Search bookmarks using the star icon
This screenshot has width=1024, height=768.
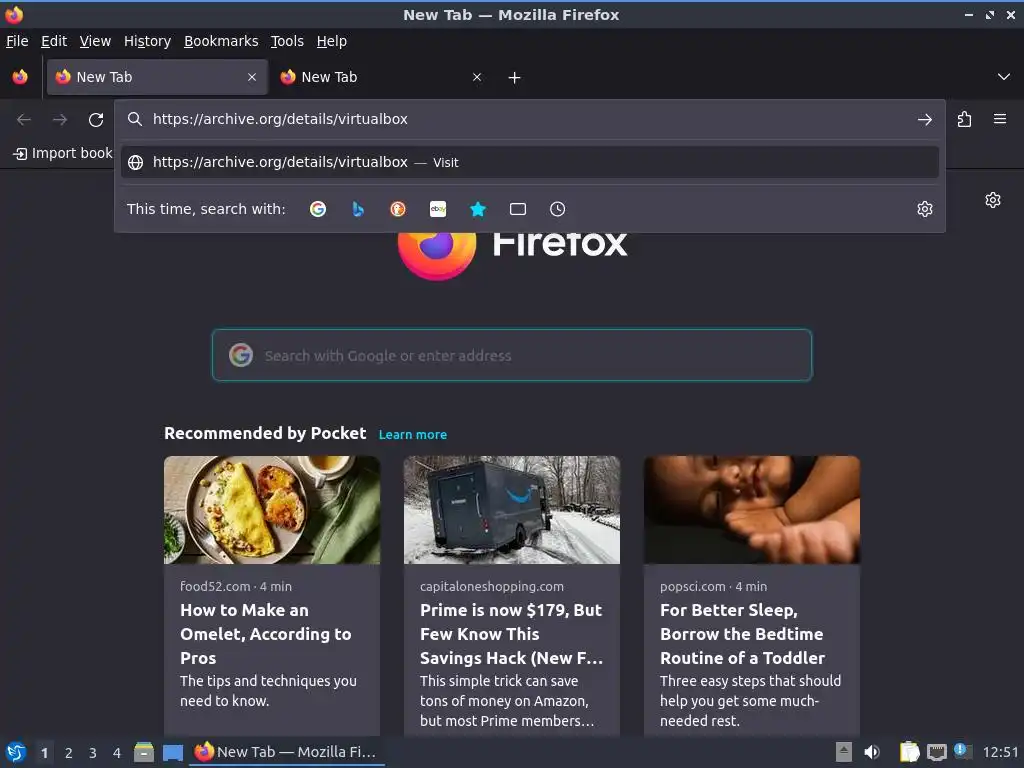[x=478, y=209]
